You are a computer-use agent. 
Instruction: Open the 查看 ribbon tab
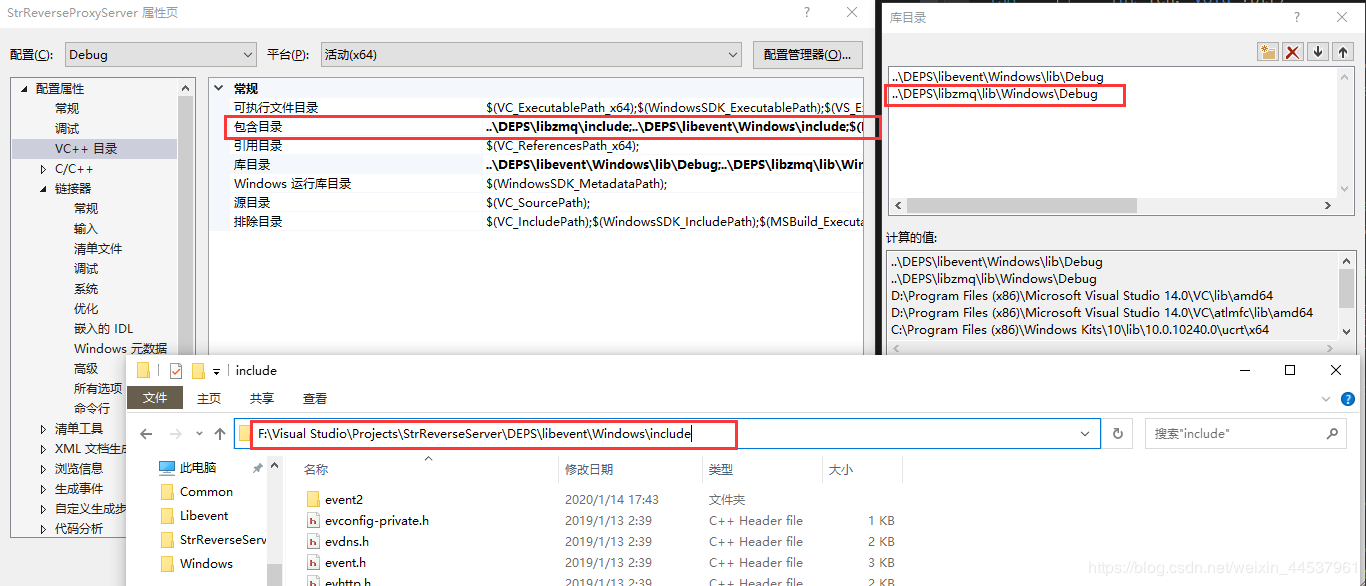point(315,398)
